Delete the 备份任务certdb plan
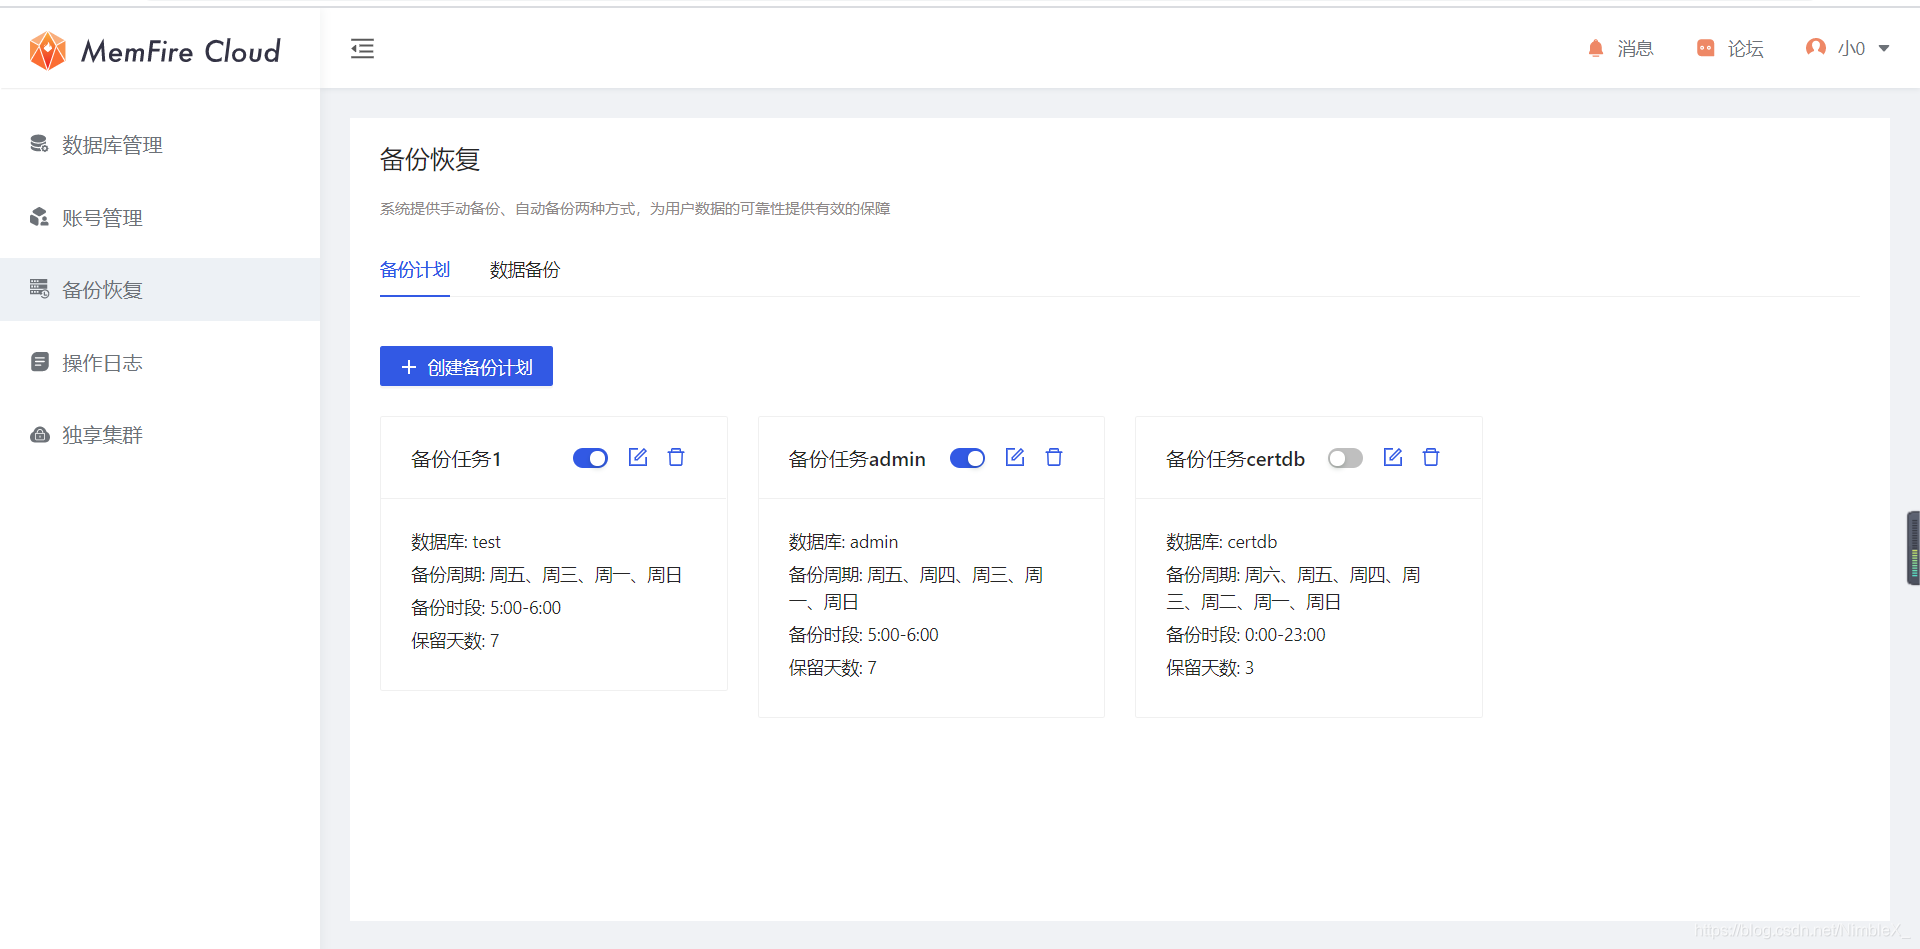The width and height of the screenshot is (1920, 949). tap(1431, 457)
